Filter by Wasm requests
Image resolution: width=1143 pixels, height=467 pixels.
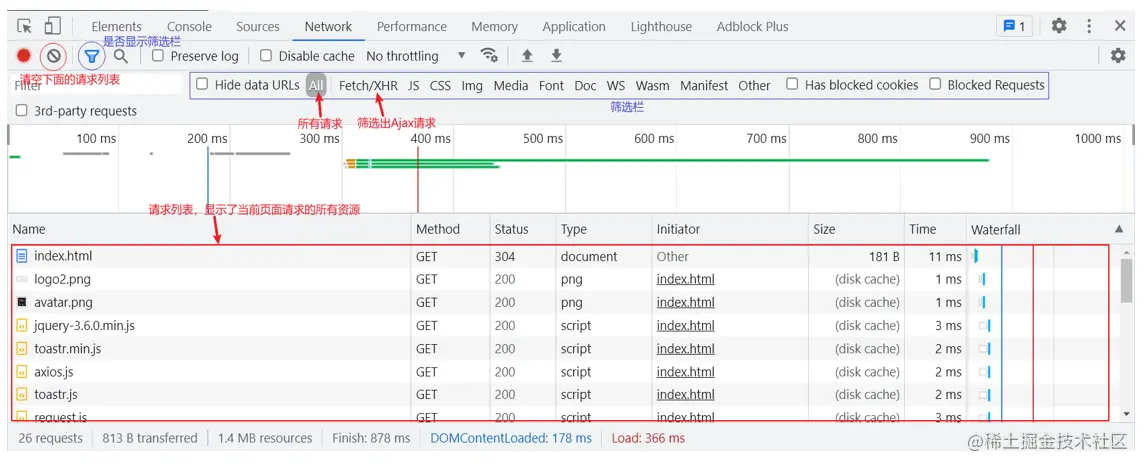[x=652, y=85]
